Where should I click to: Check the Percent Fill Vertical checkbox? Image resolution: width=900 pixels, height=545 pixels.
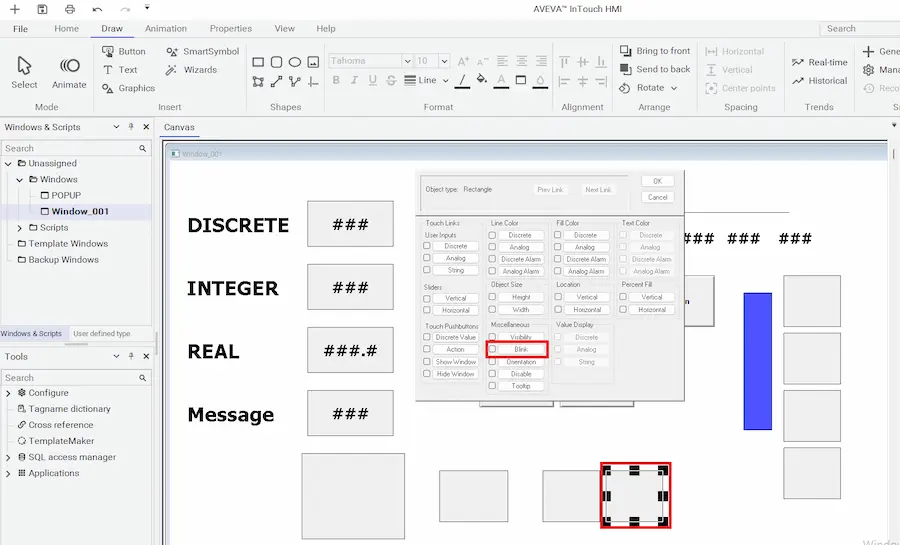623,297
